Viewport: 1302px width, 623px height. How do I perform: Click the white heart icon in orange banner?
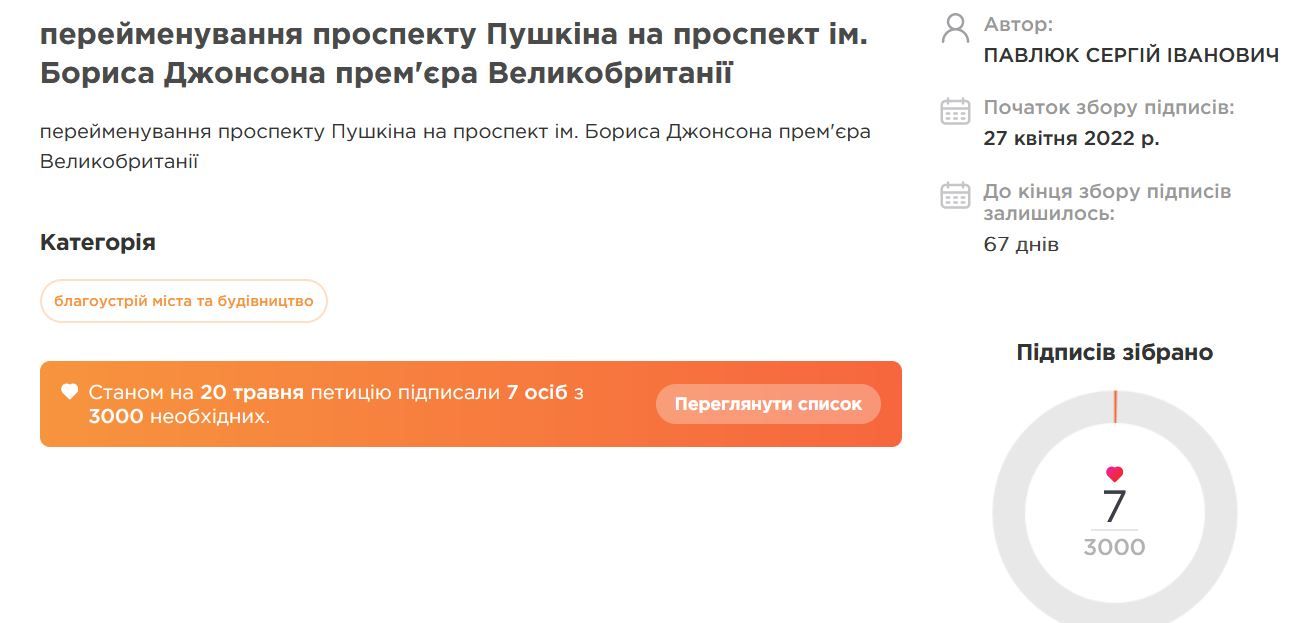(69, 392)
